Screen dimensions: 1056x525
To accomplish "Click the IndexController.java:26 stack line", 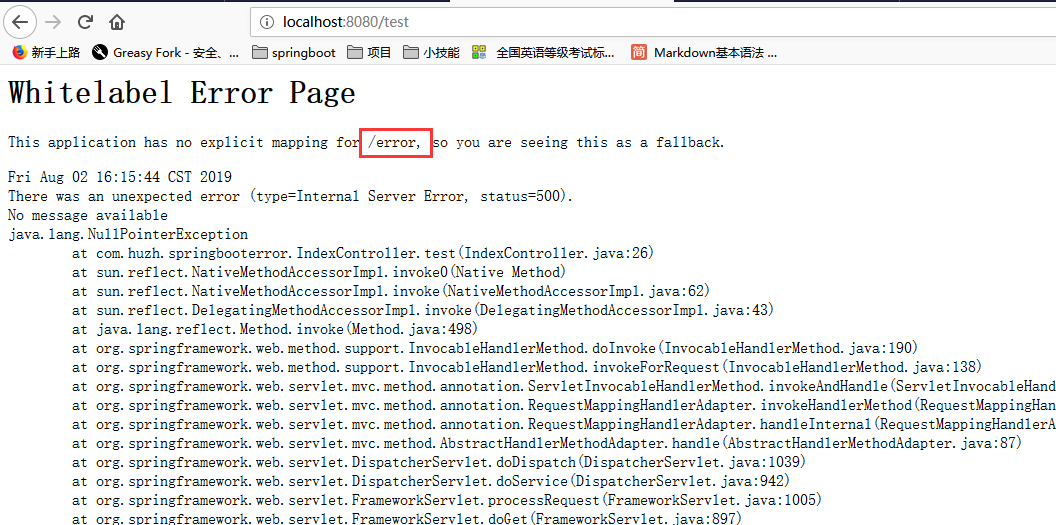I will click(363, 254).
